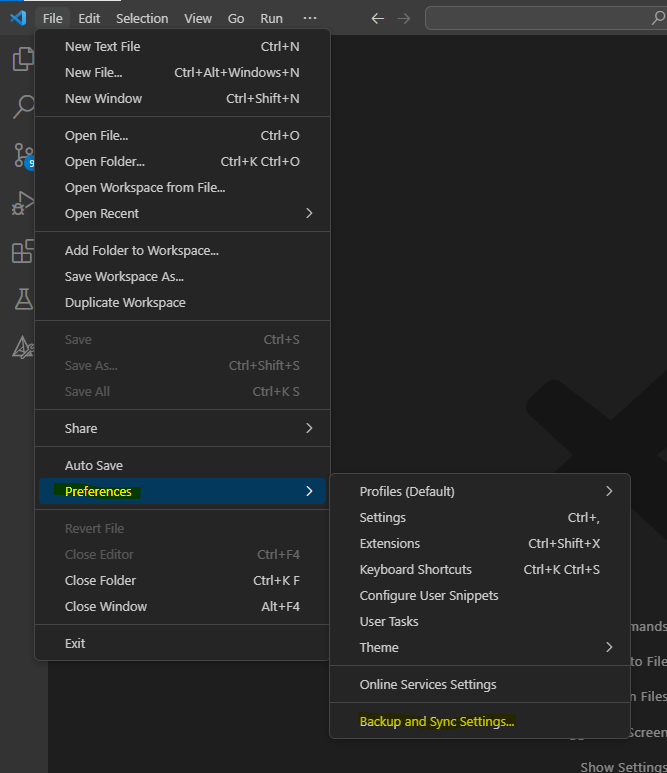Click the command center search box

click(546, 18)
